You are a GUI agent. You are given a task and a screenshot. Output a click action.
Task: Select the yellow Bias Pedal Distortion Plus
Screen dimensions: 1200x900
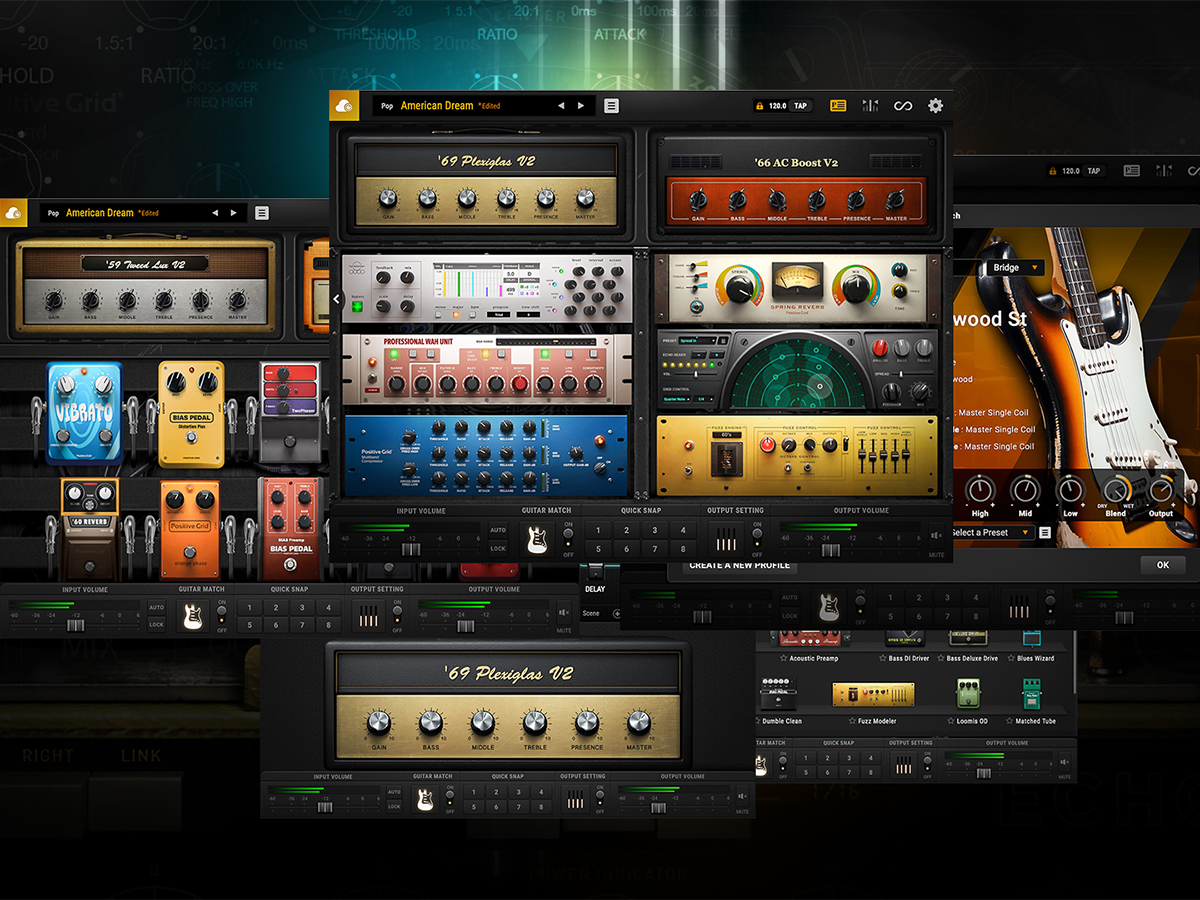(191, 414)
